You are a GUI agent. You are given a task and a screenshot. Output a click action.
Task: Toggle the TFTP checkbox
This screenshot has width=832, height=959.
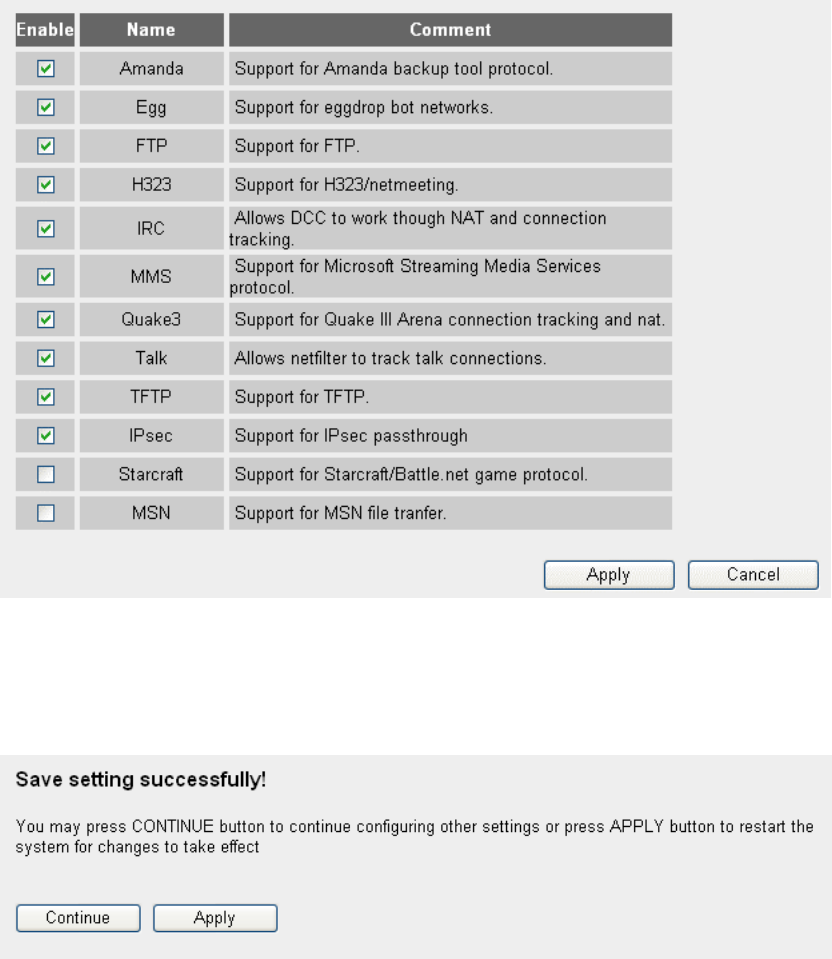click(45, 396)
